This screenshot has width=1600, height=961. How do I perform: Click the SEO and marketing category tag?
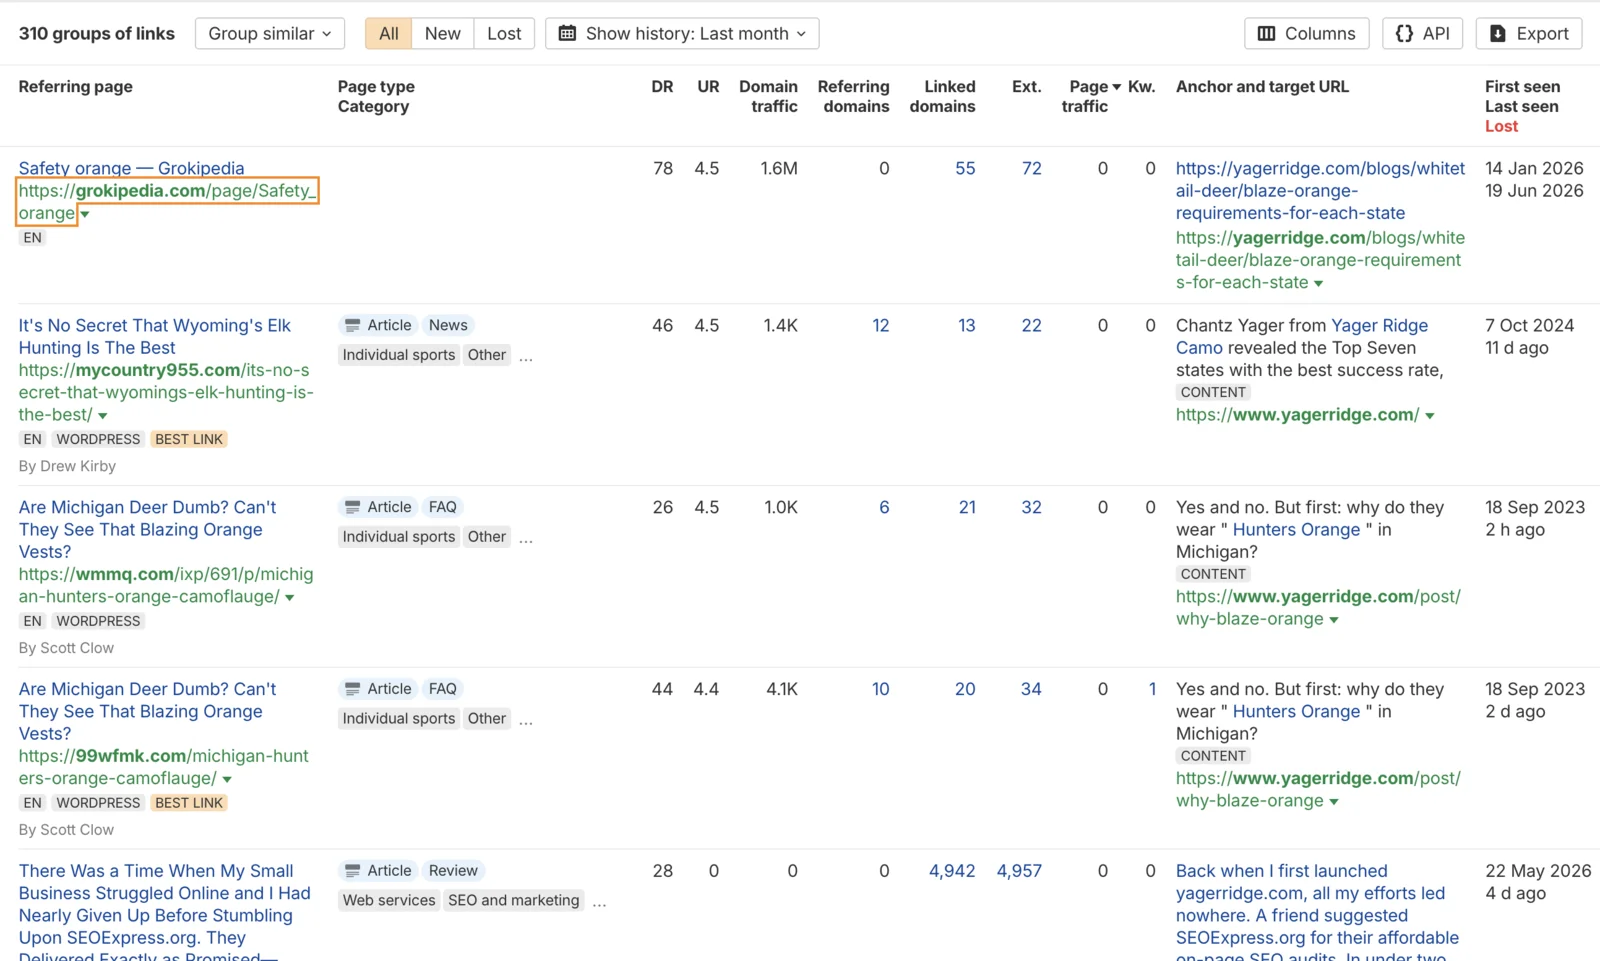point(513,900)
